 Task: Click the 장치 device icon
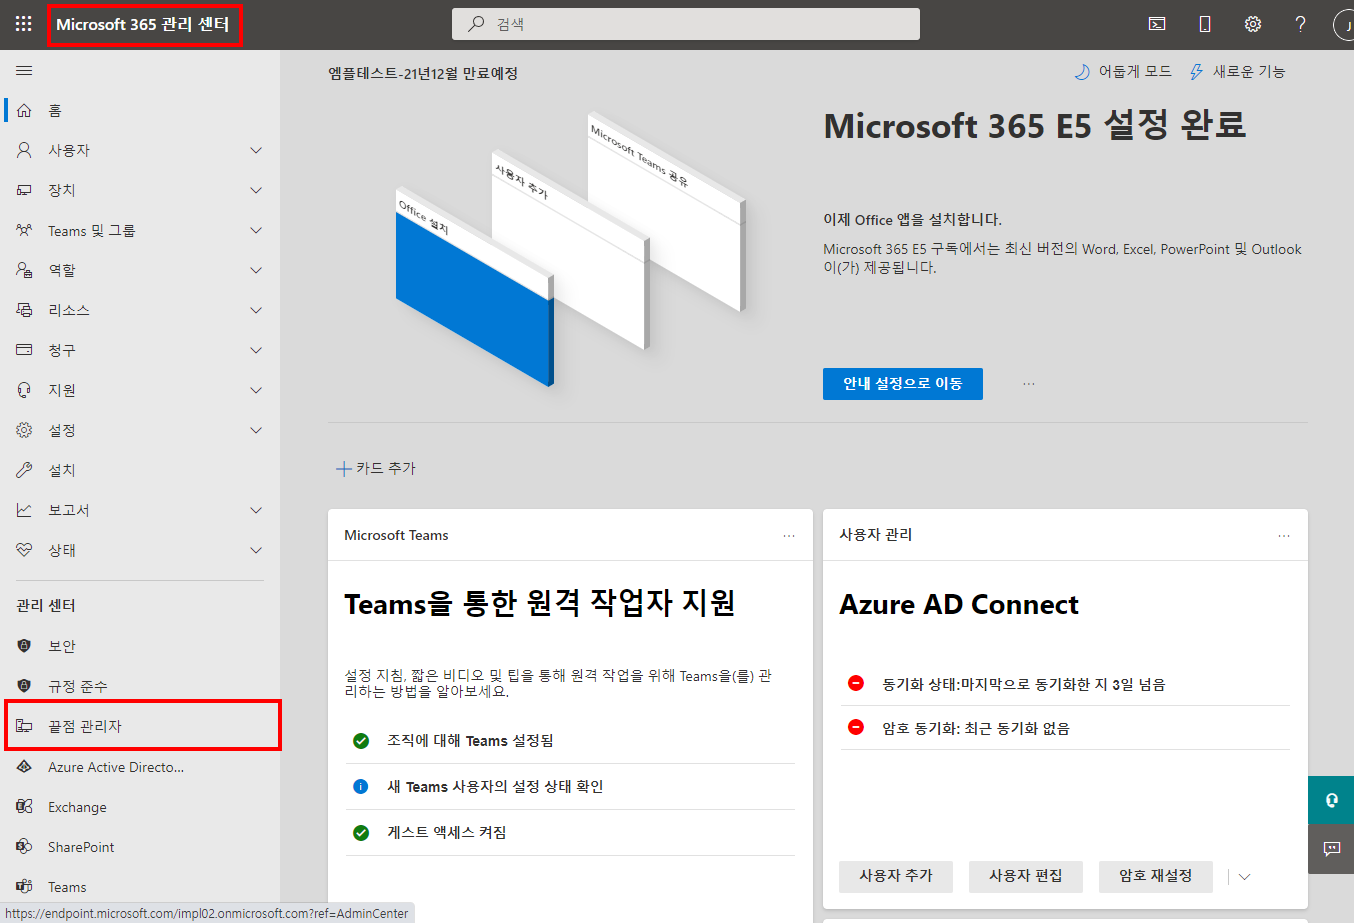tap(24, 190)
